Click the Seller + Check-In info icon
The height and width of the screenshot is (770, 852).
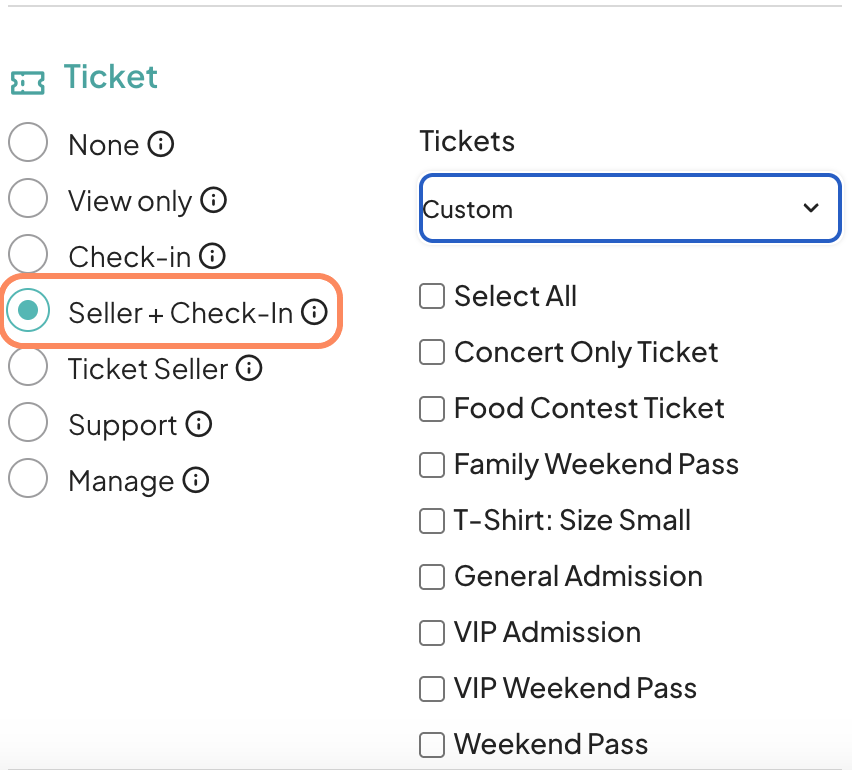(315, 313)
